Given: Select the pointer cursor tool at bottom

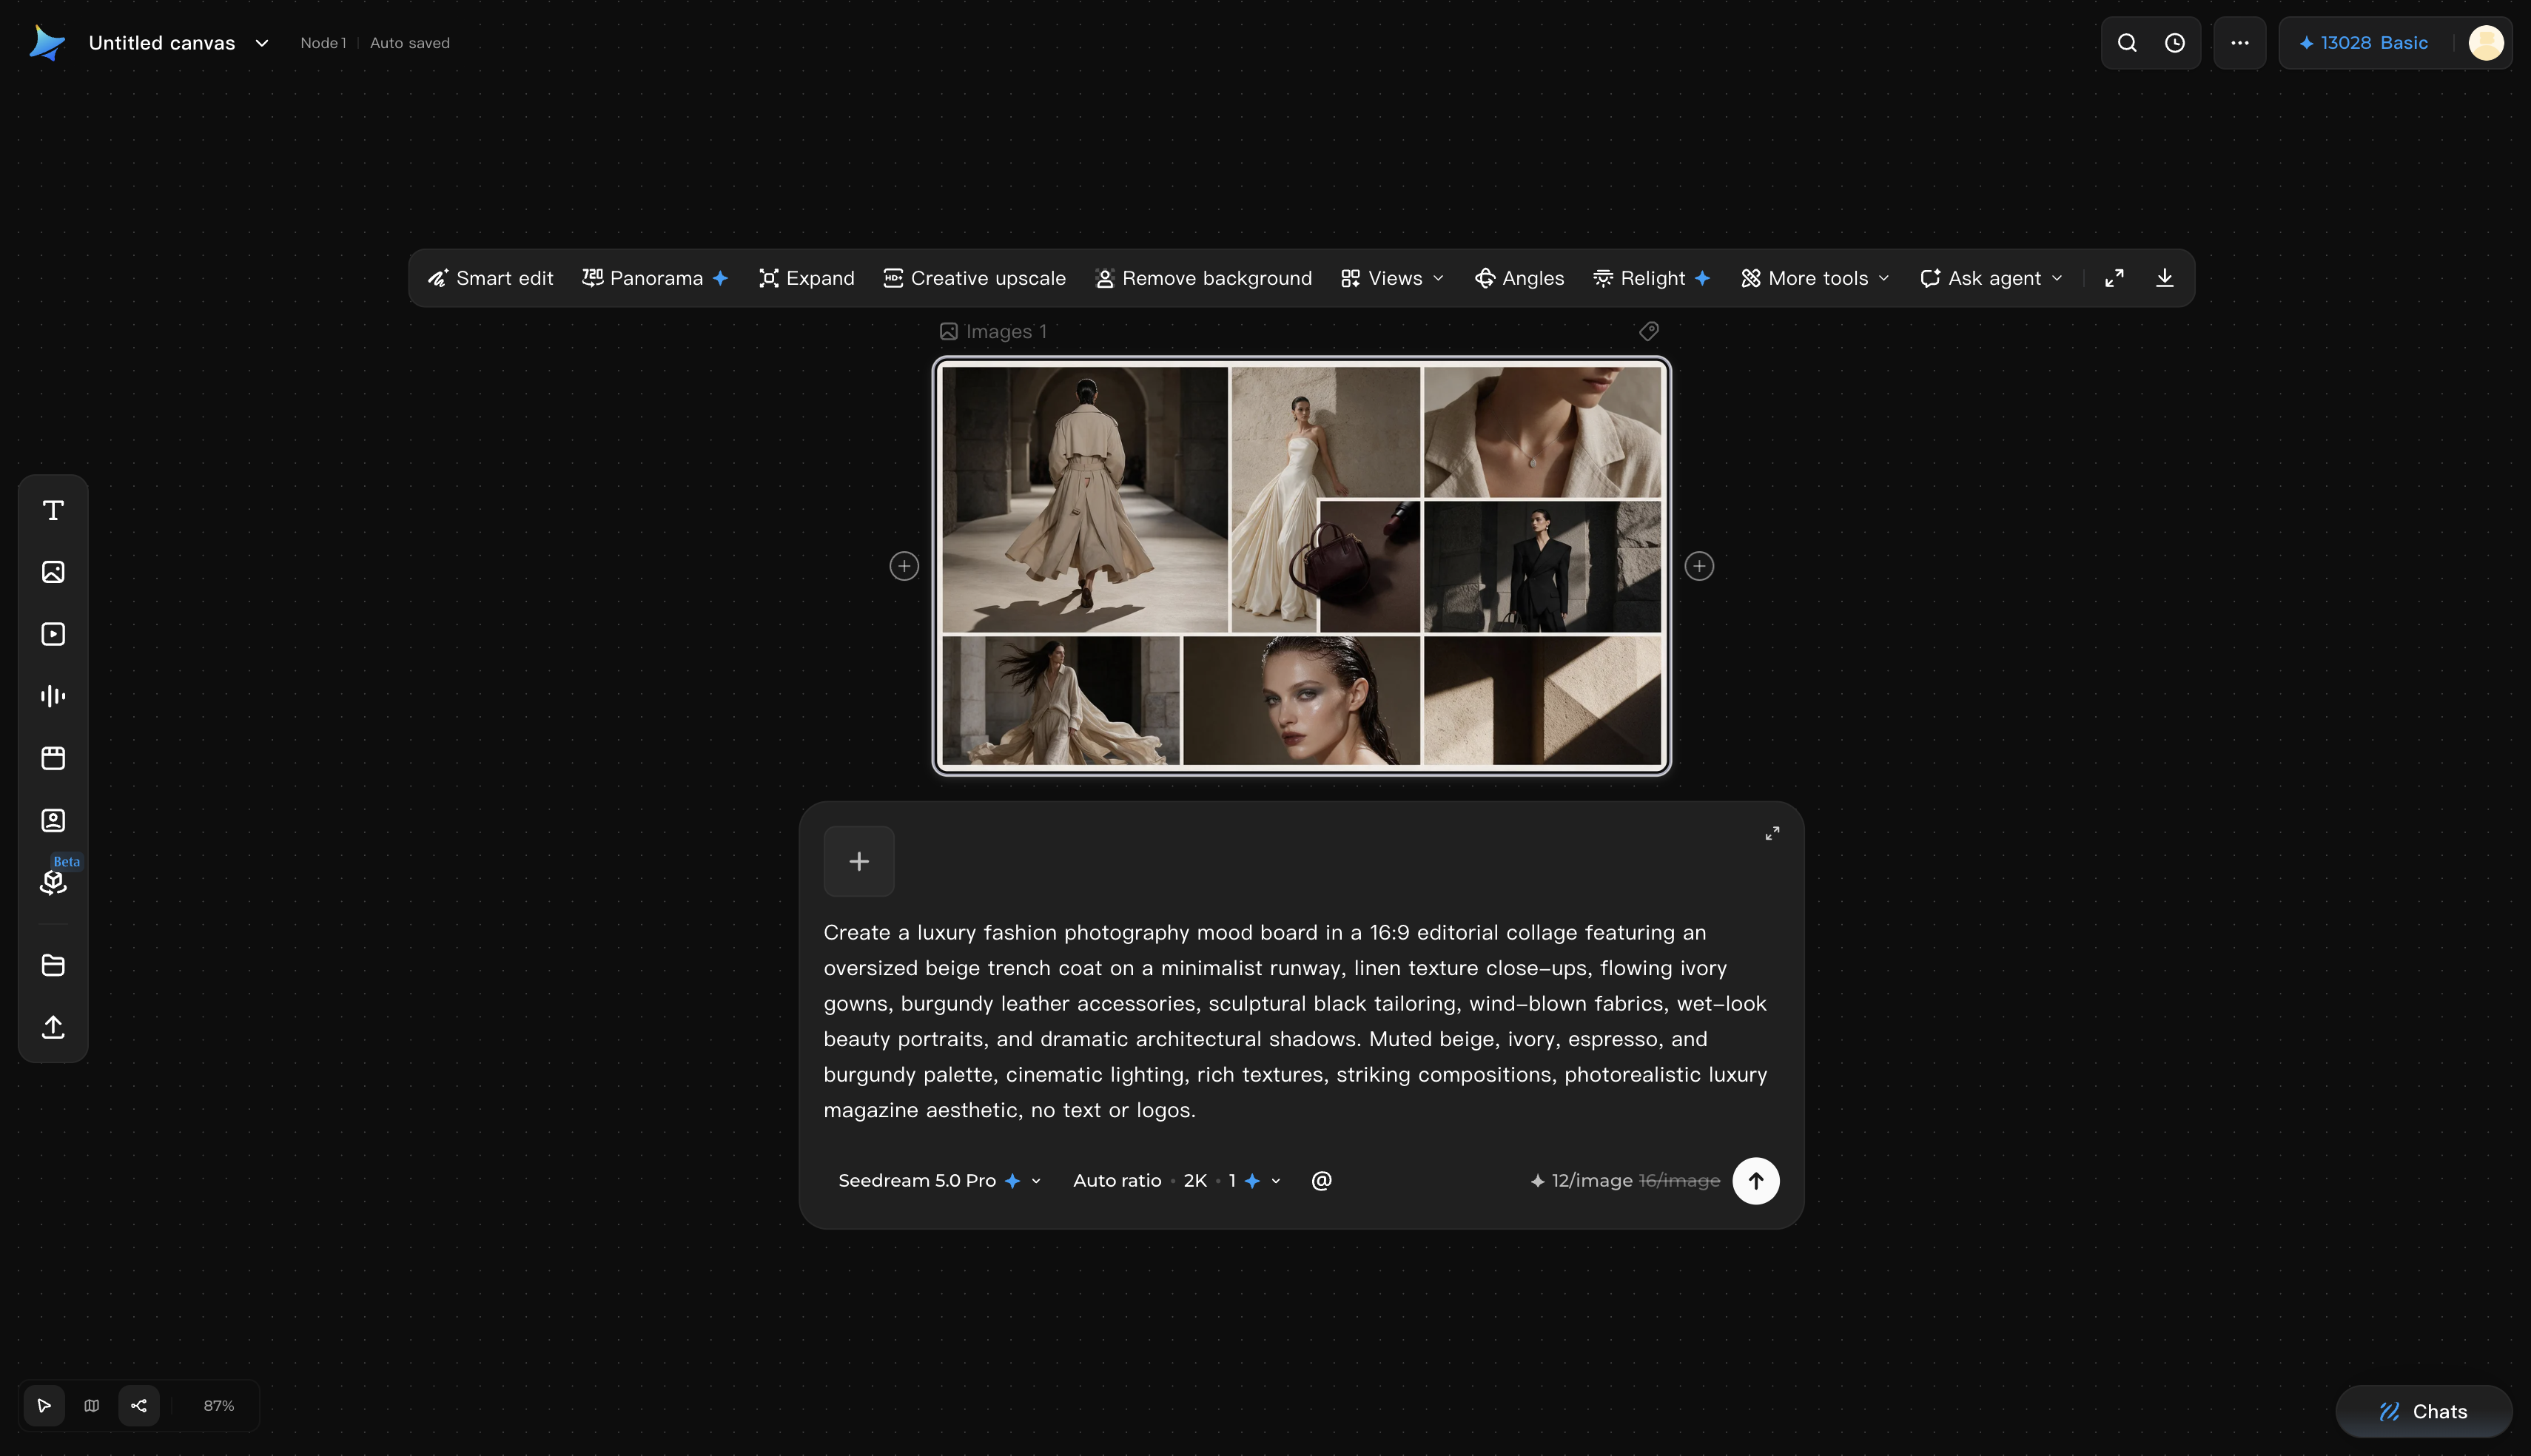Looking at the screenshot, I should point(44,1406).
